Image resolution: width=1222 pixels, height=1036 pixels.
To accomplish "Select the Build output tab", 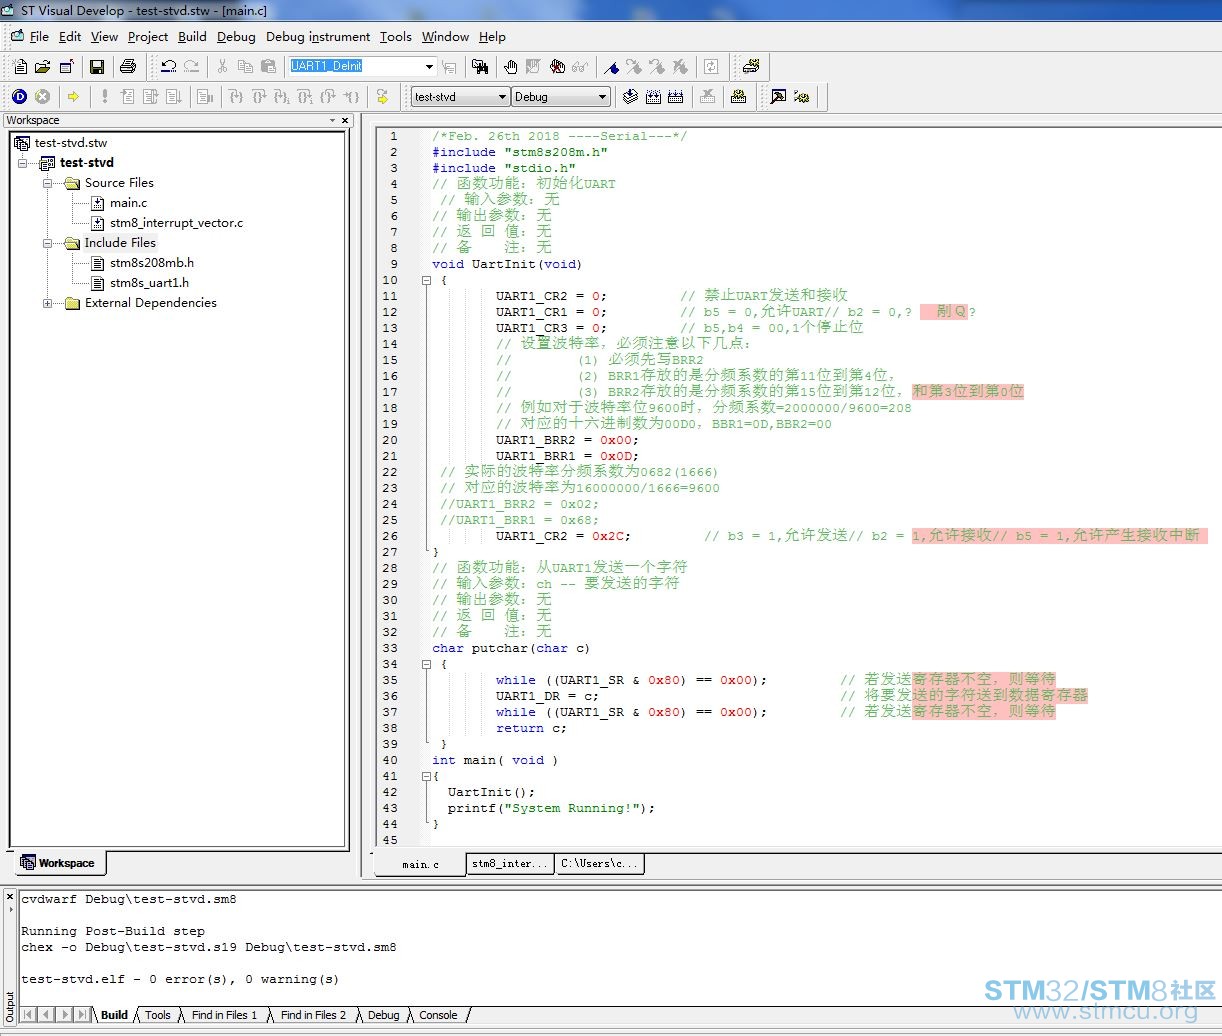I will pos(114,1015).
